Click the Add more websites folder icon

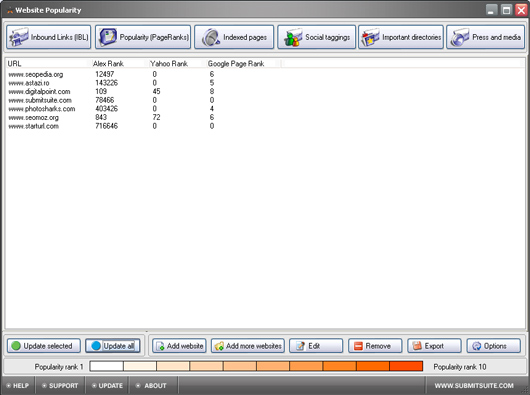click(x=219, y=346)
